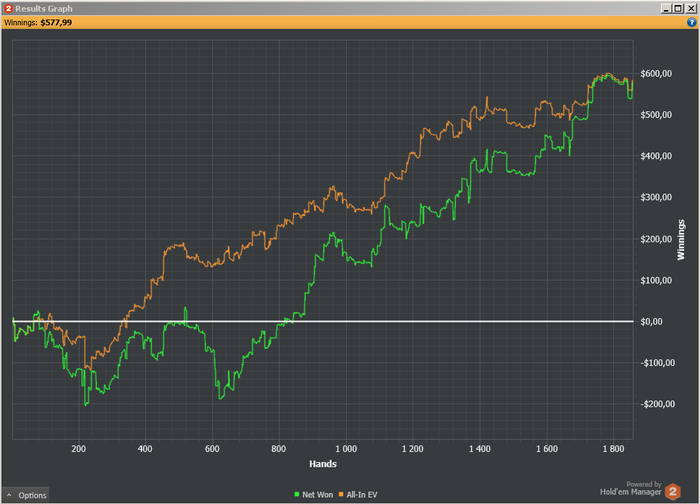
Task: Click the 1 000 hands axis label
Action: 346,449
